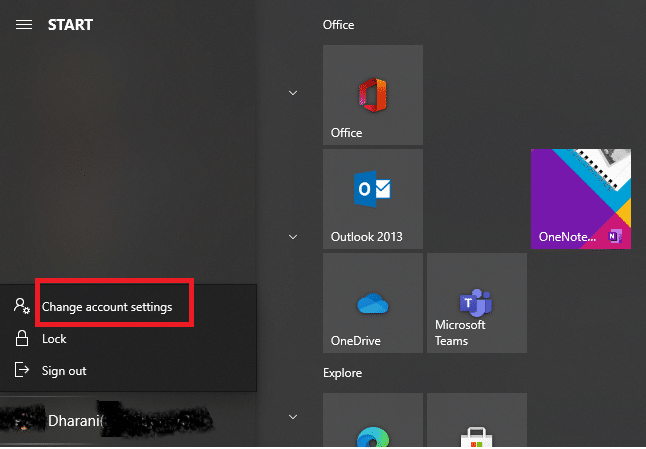
Task: Open the Microsoft Store tile
Action: click(x=477, y=420)
